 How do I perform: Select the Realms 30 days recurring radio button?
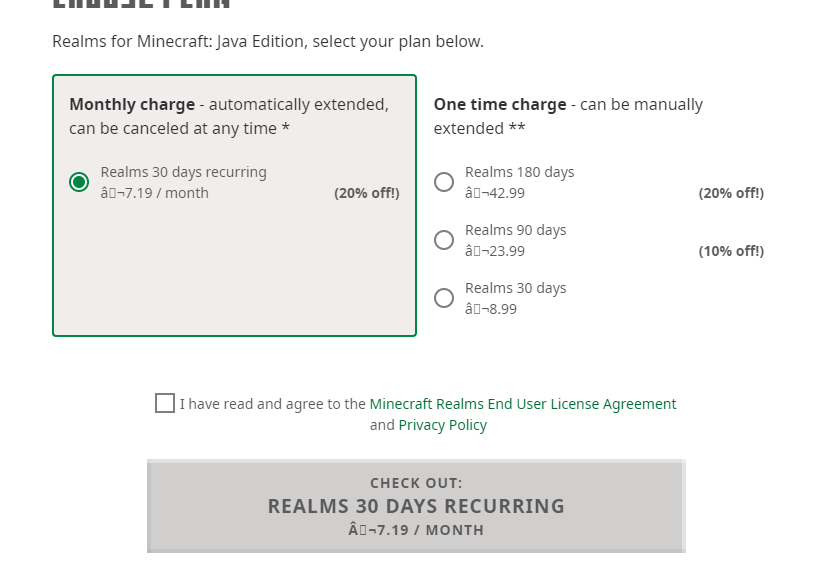click(x=79, y=182)
